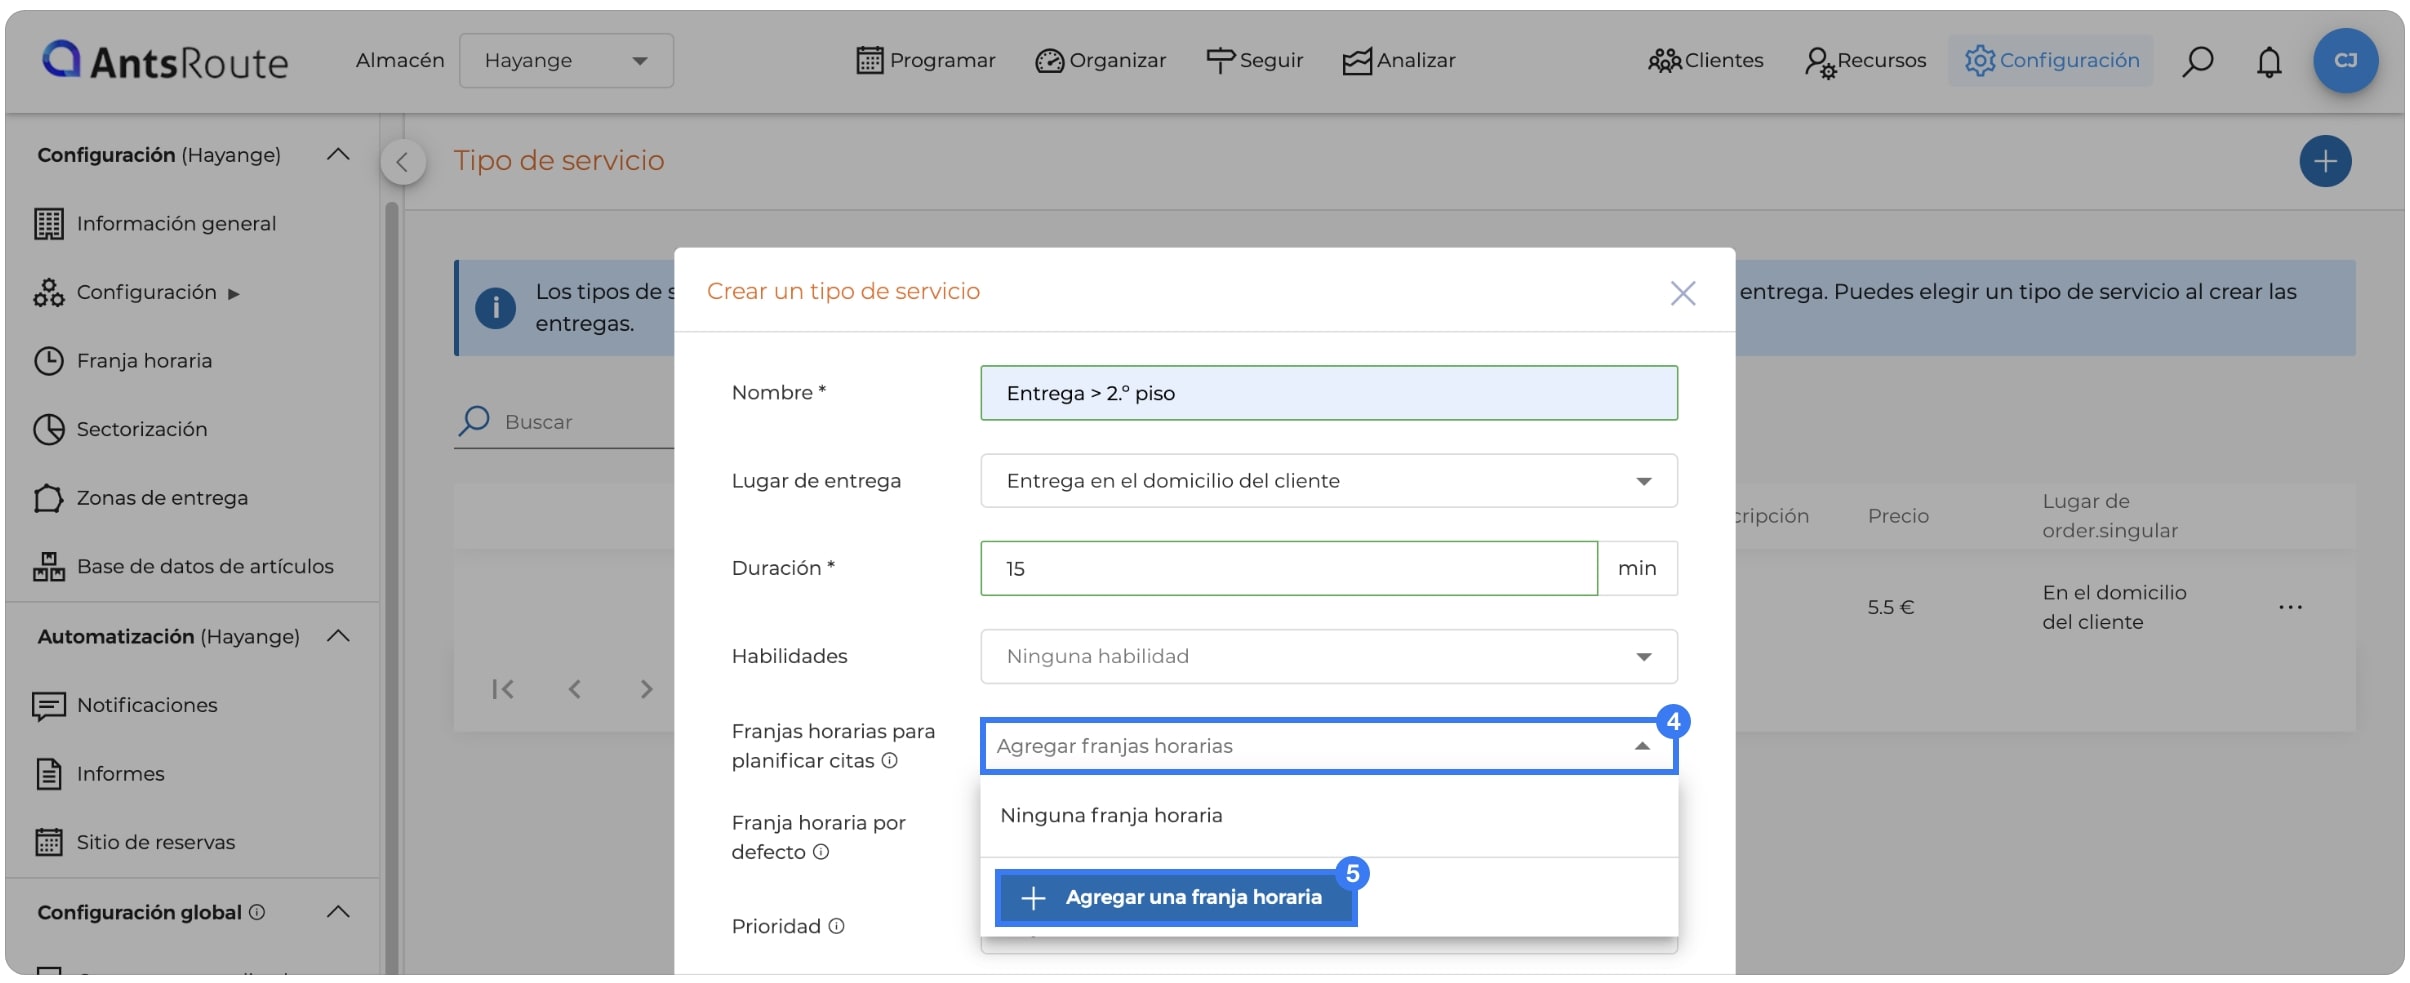The width and height of the screenshot is (2410, 983).
Task: Open Base de datos de artículos
Action: coord(205,566)
